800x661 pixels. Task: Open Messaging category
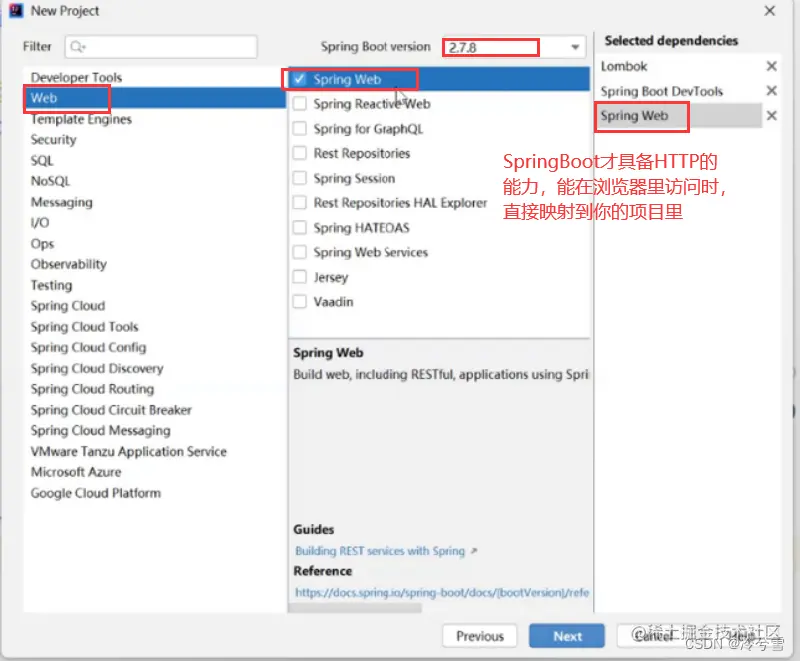(62, 202)
